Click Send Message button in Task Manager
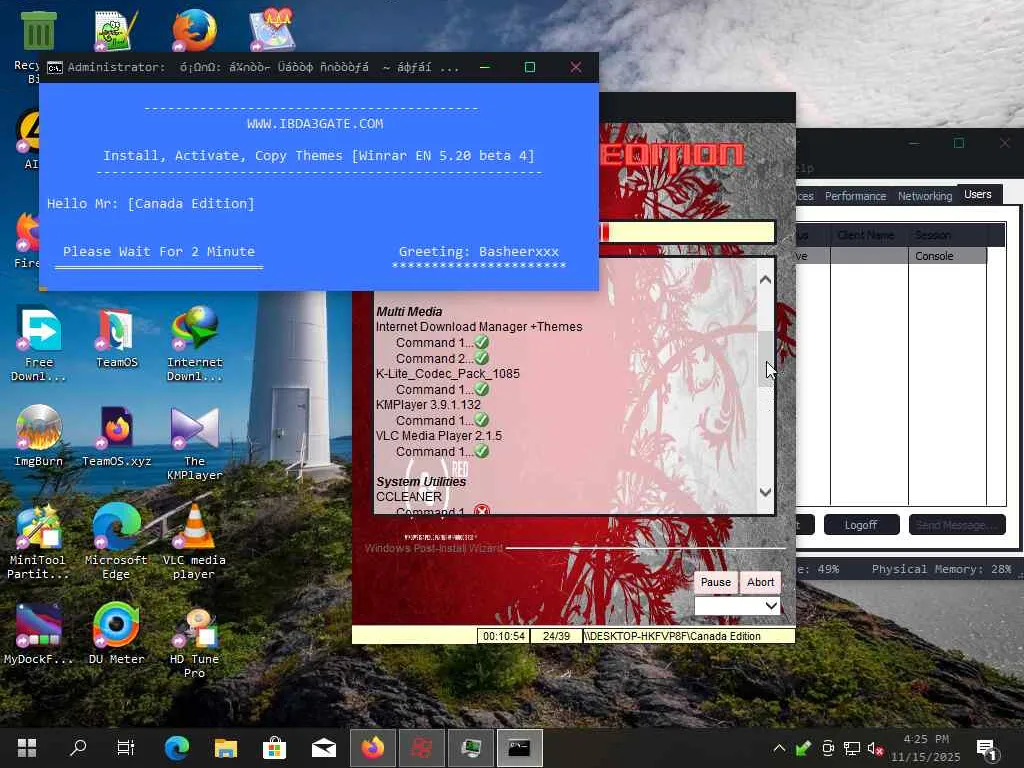Image resolution: width=1024 pixels, height=768 pixels. pyautogui.click(x=957, y=525)
